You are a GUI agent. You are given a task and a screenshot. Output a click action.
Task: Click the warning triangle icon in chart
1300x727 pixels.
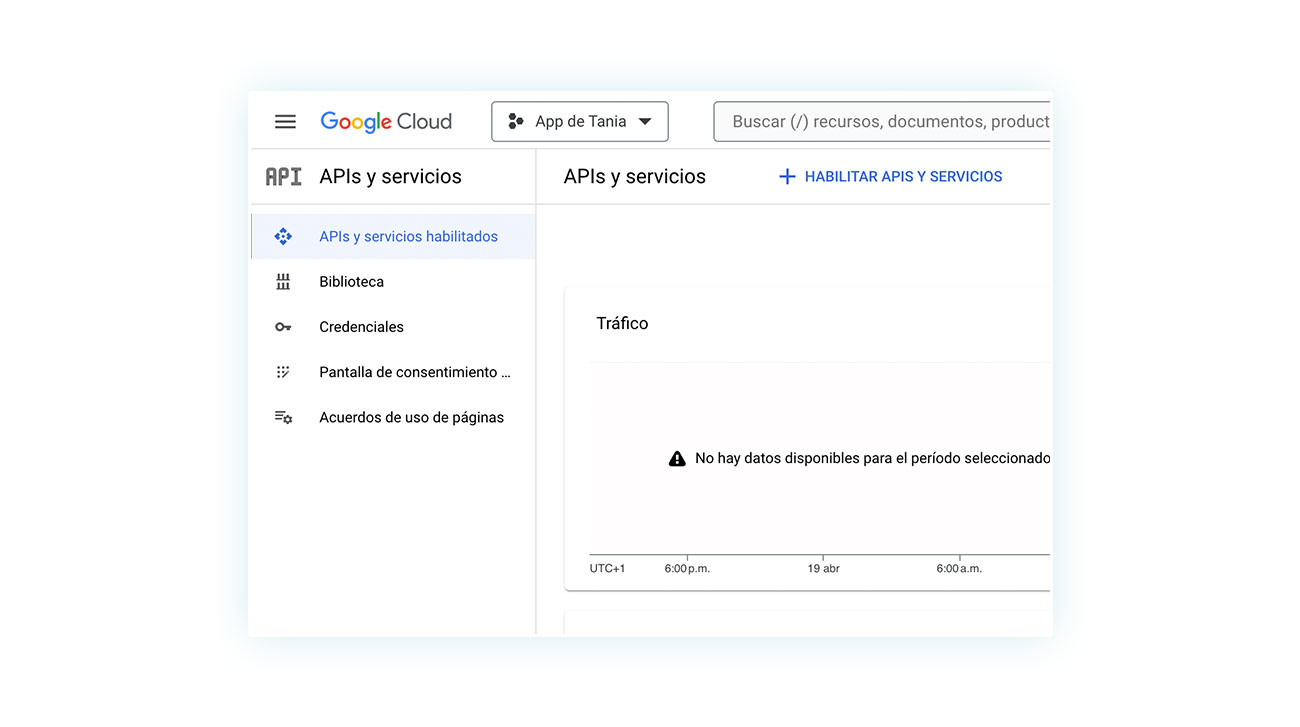(x=677, y=459)
